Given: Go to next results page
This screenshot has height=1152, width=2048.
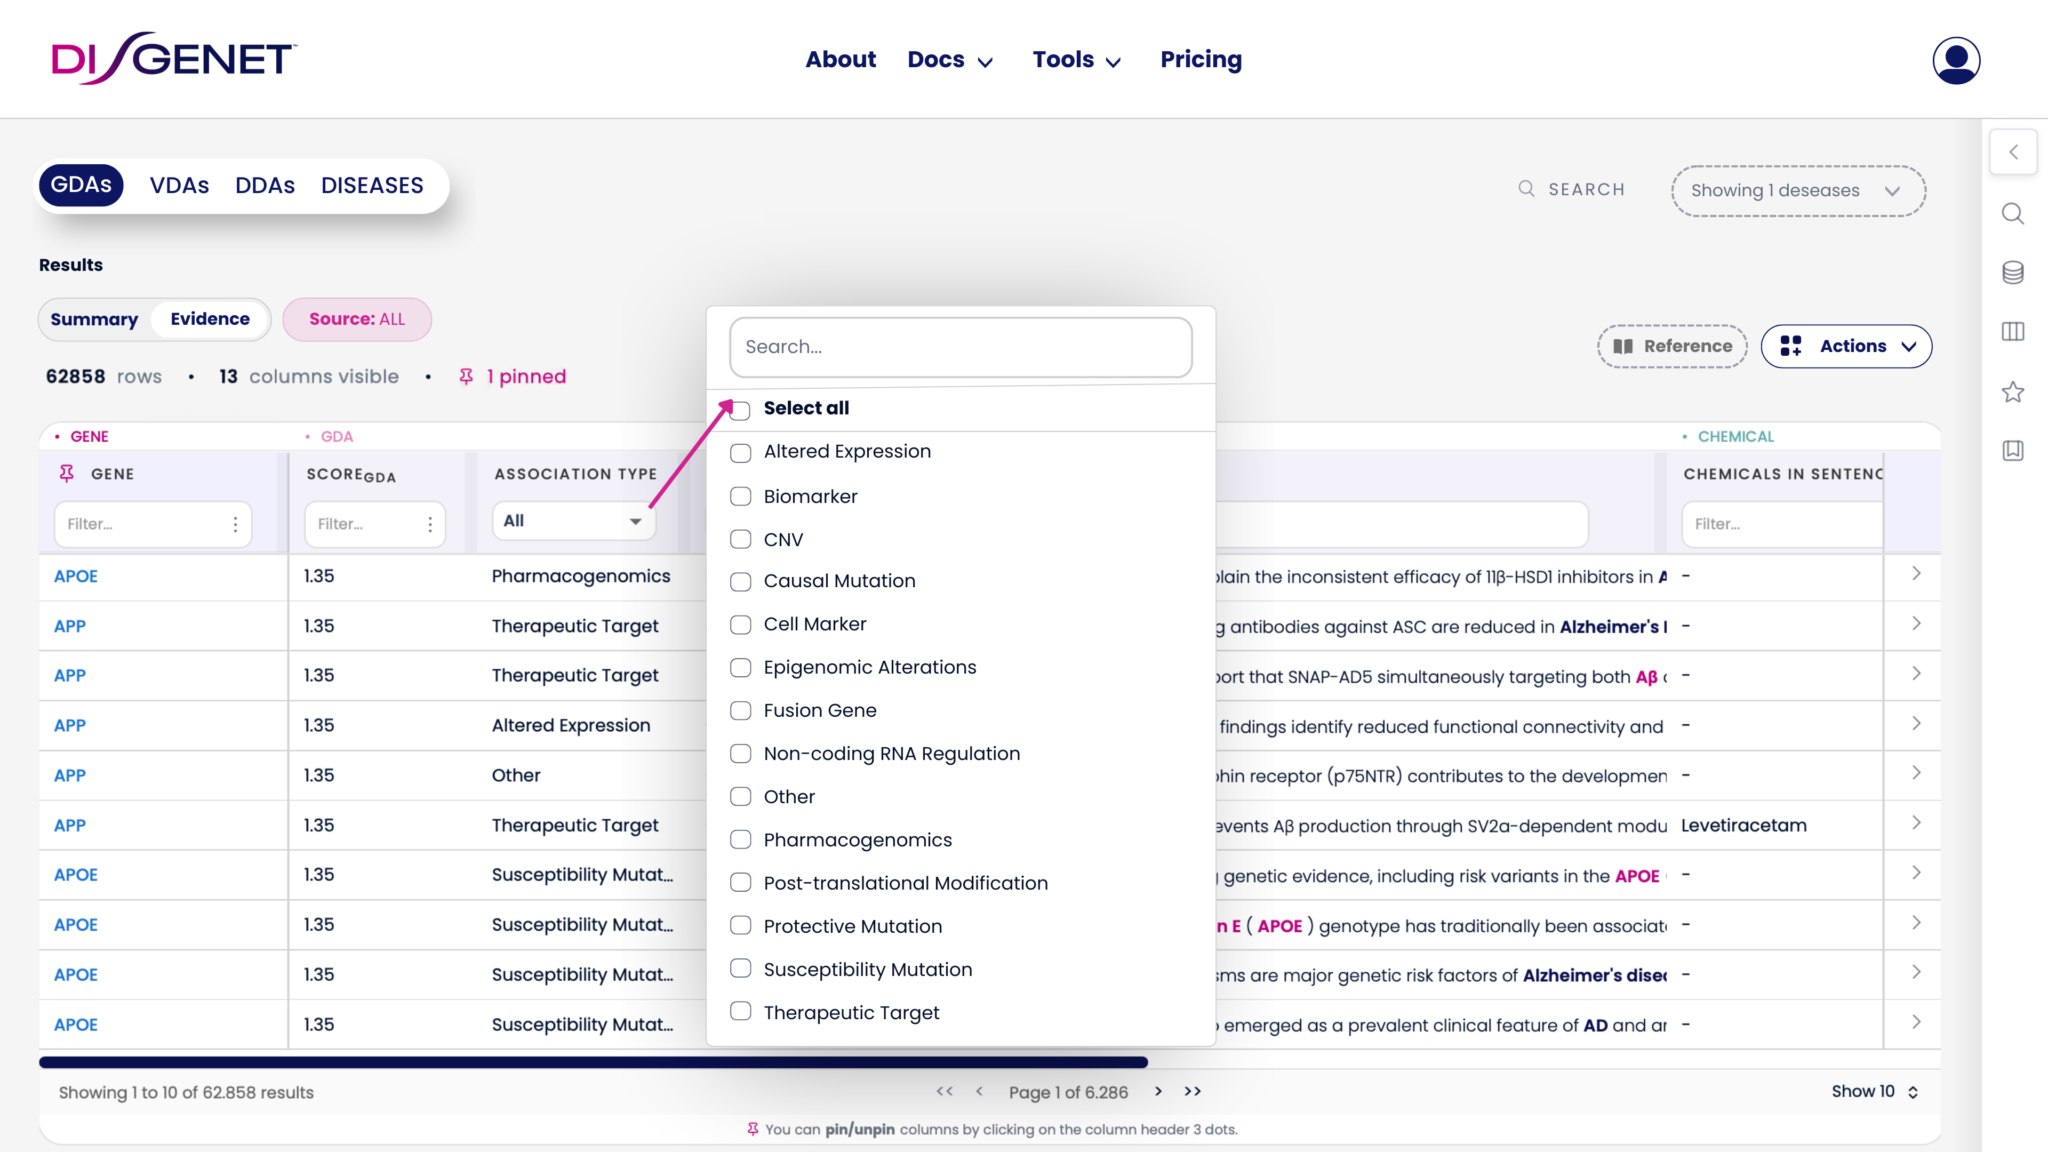Looking at the screenshot, I should (1158, 1091).
